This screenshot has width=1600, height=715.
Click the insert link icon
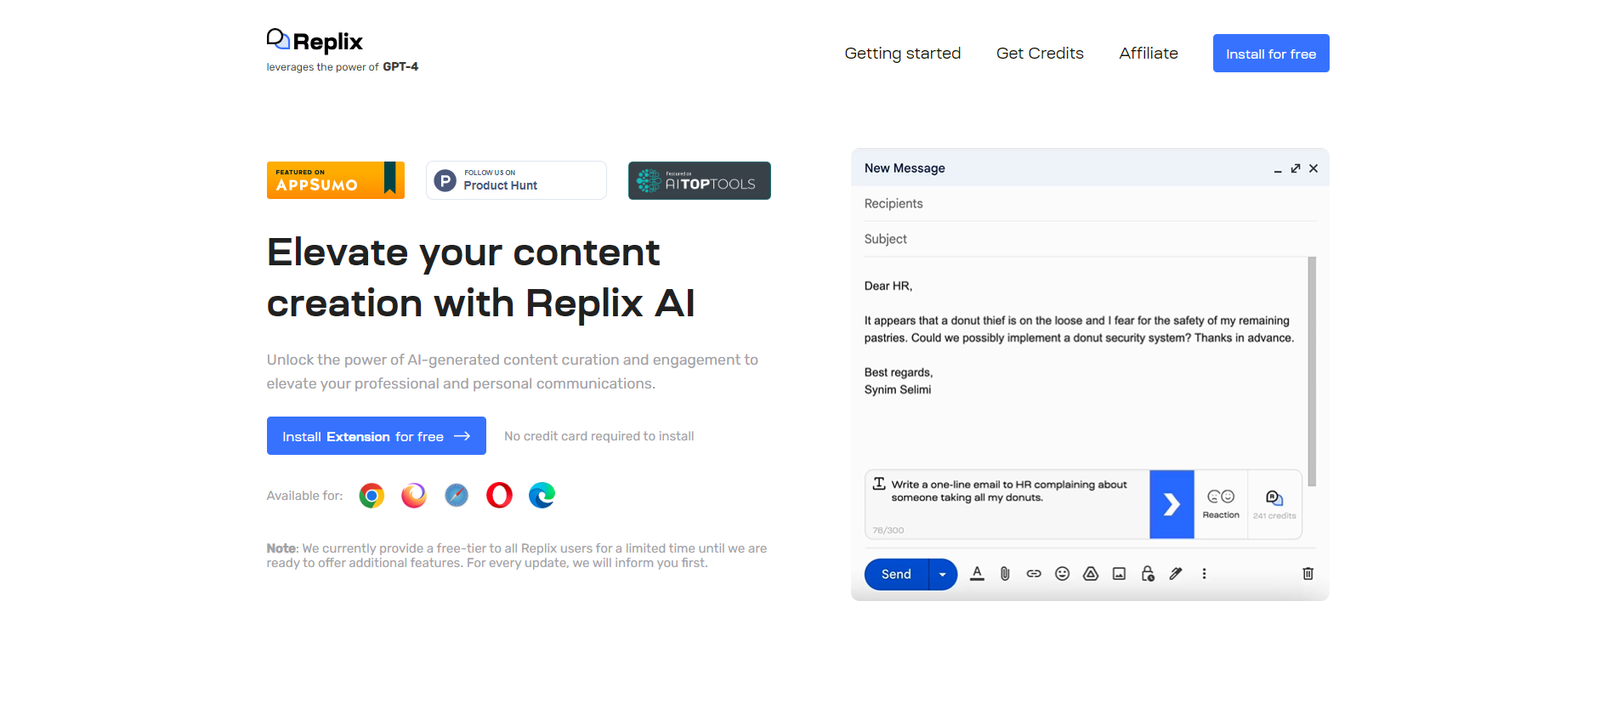point(1033,574)
